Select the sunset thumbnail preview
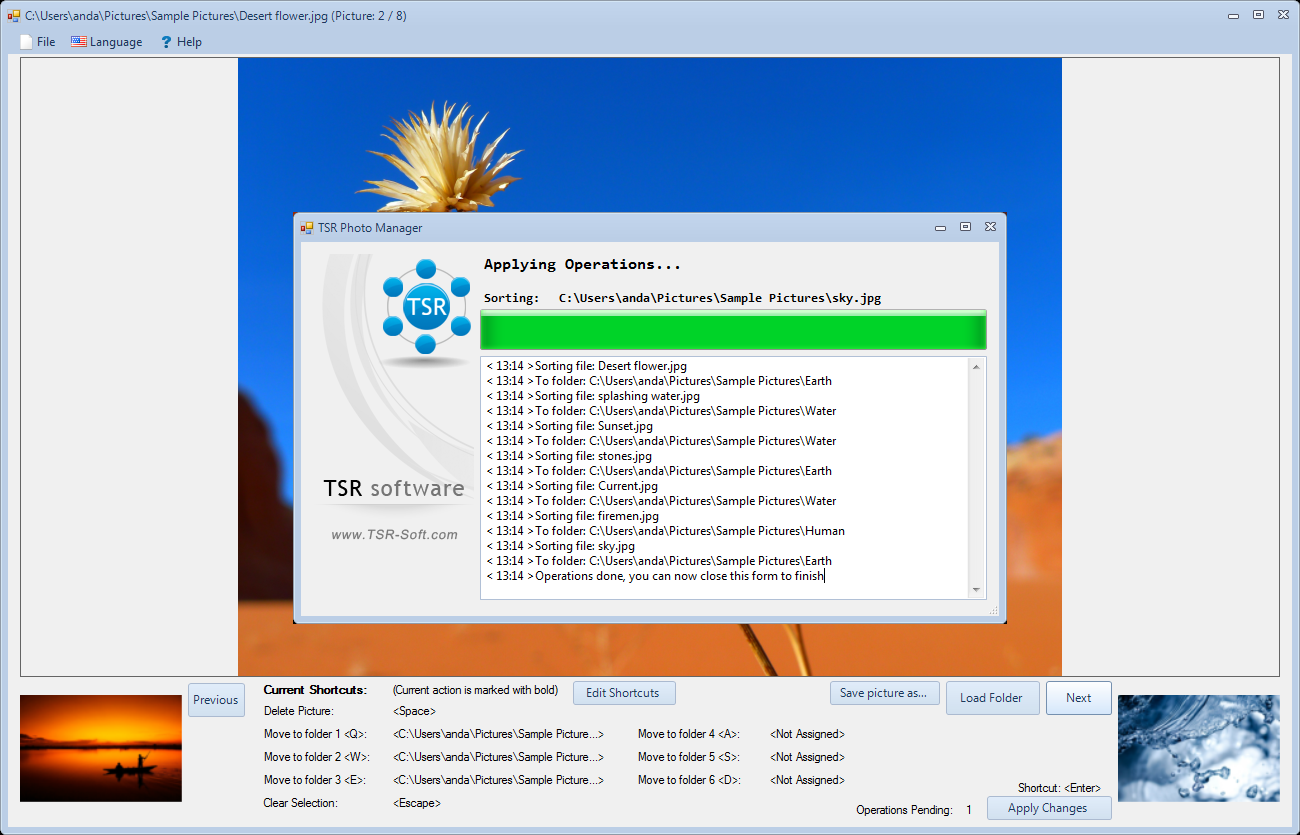 [x=101, y=748]
